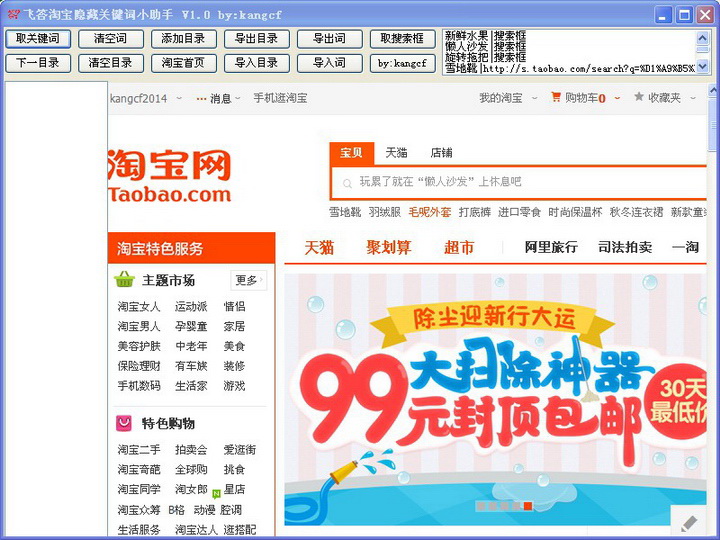Click the 时尚保温杯 hot keyword link

coord(575,212)
